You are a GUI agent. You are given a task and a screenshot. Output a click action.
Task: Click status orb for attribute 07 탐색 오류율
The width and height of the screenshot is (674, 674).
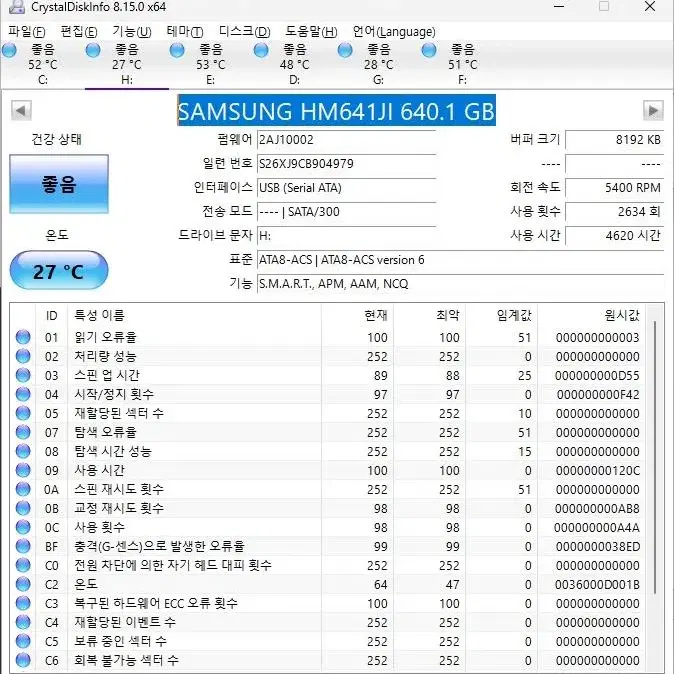click(x=23, y=432)
